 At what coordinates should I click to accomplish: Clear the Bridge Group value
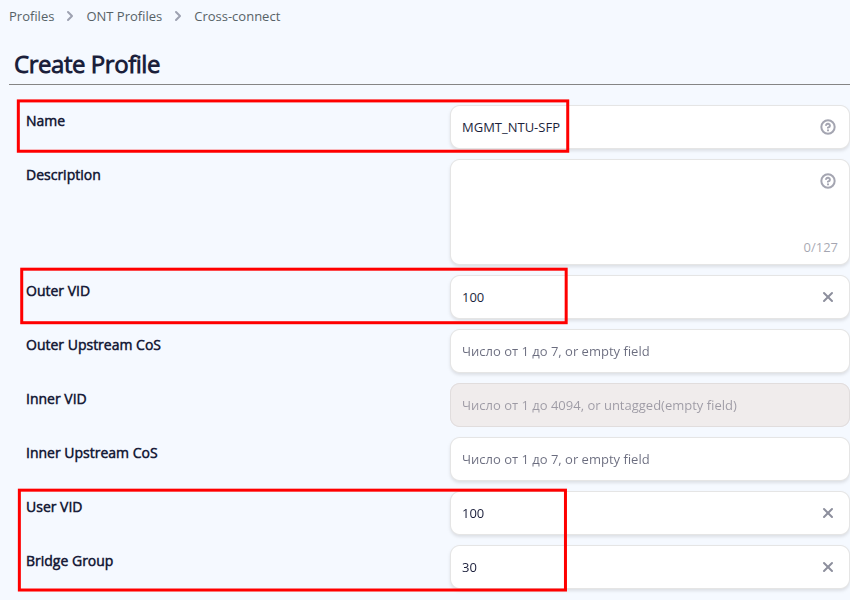pyautogui.click(x=827, y=567)
